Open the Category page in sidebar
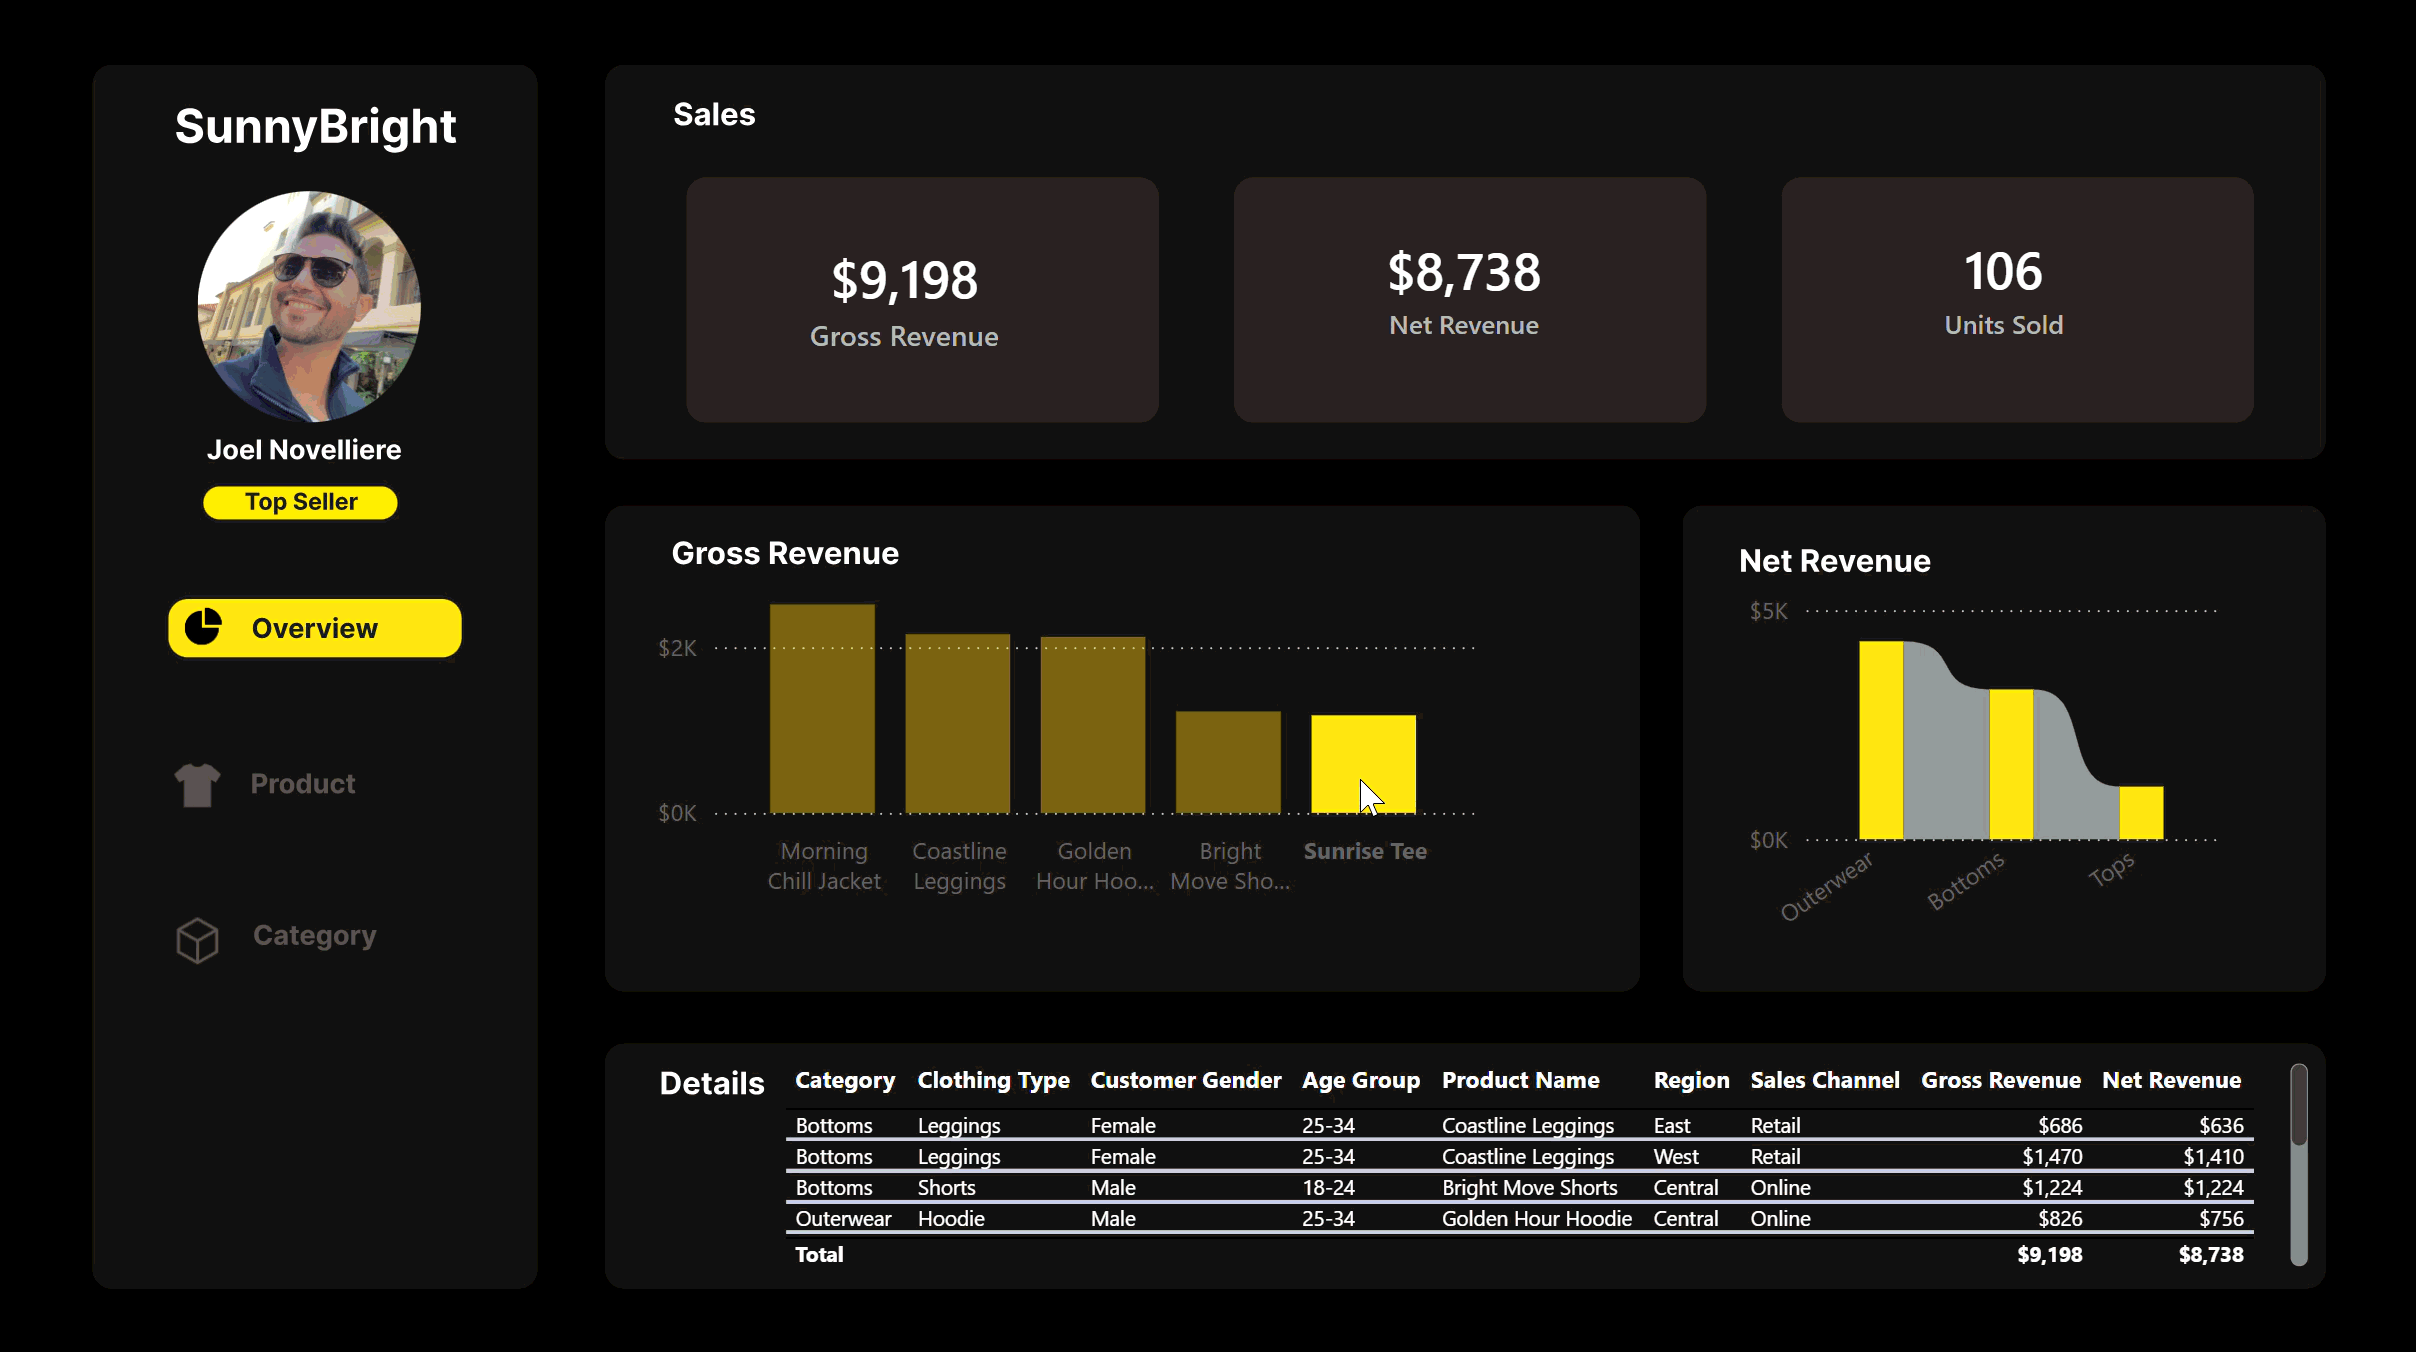Screen dimensions: 2416x1352 (314, 936)
